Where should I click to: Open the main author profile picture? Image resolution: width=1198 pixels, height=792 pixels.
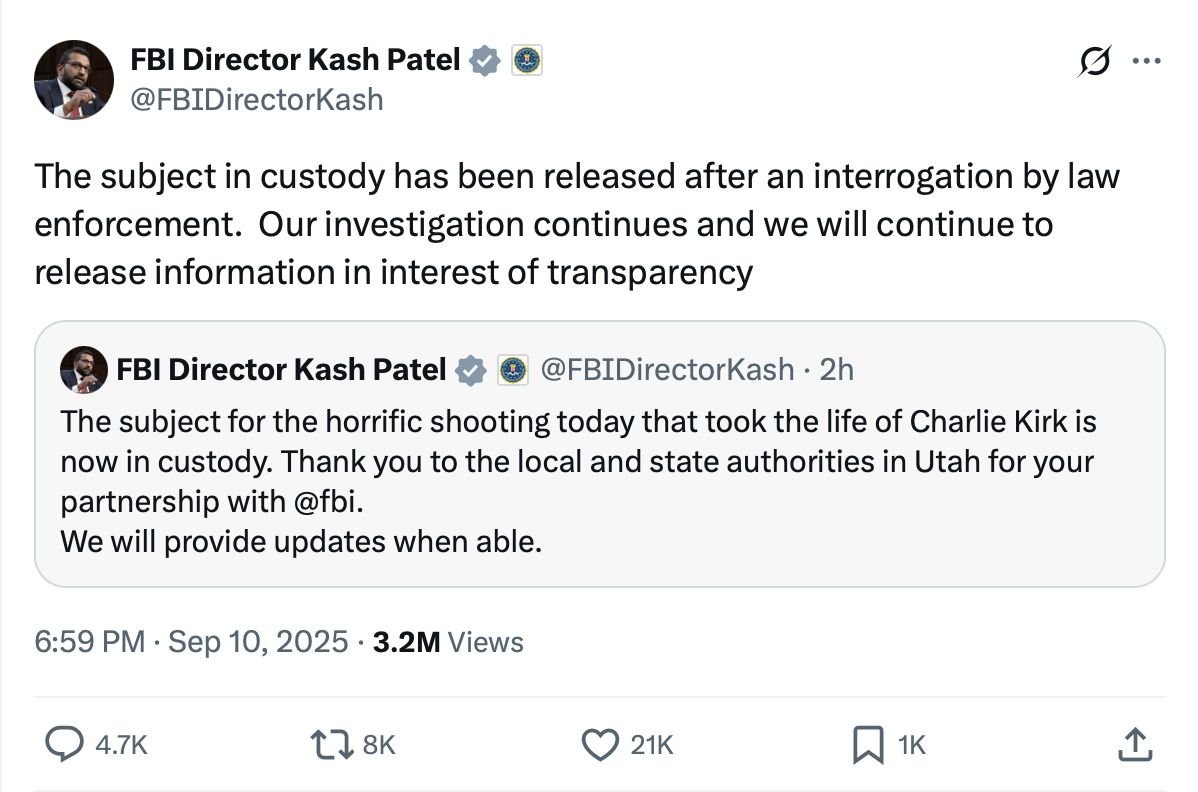click(x=74, y=79)
